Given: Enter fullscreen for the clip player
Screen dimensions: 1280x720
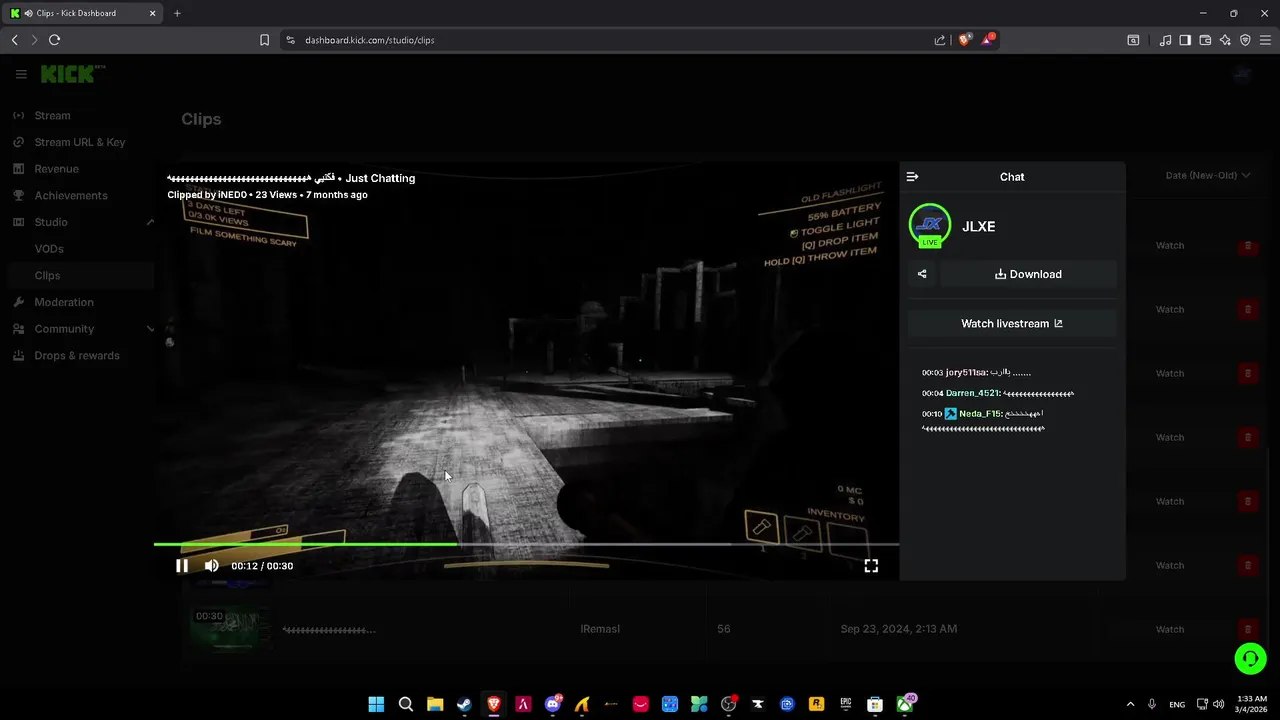Looking at the screenshot, I should (x=871, y=566).
